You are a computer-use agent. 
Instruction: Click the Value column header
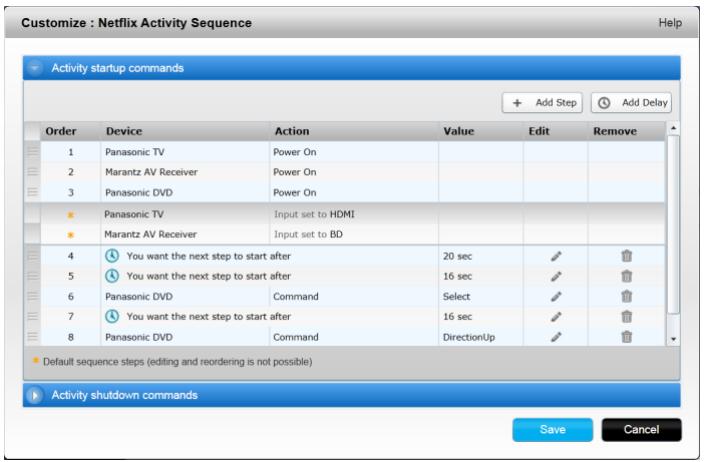point(459,131)
